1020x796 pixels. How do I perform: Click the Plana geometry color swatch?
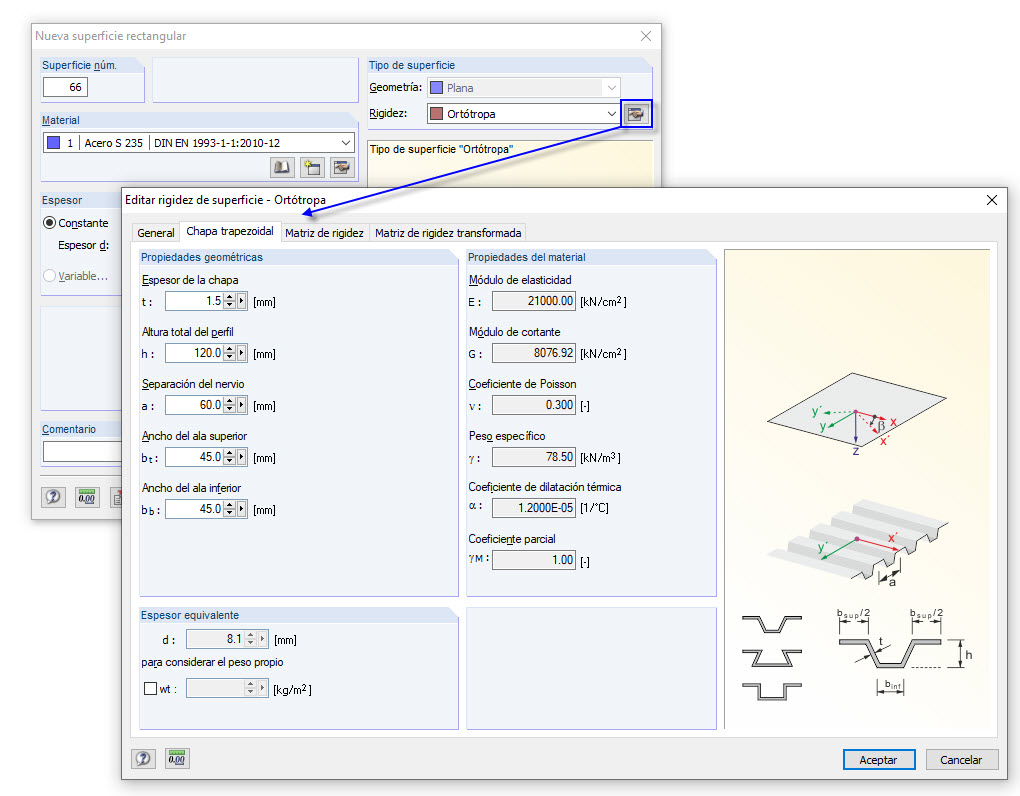pos(436,87)
